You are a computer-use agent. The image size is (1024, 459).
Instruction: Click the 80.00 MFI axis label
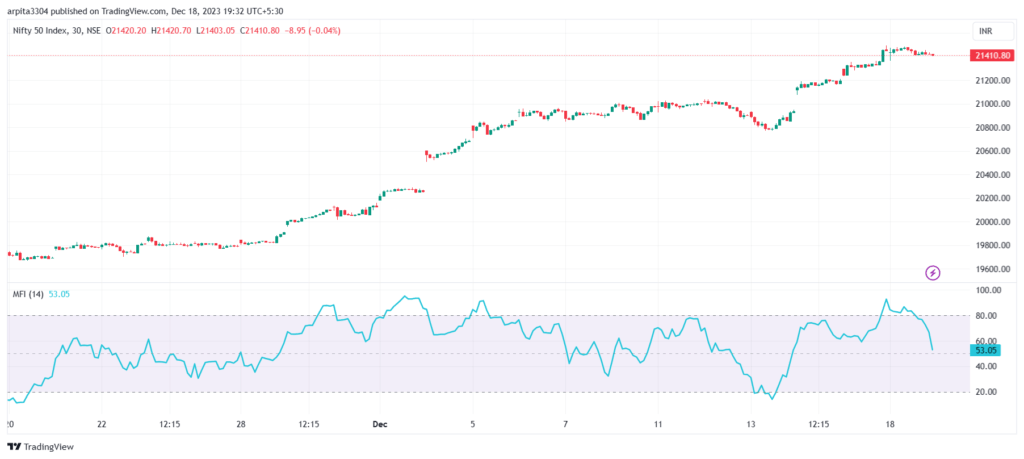point(987,316)
